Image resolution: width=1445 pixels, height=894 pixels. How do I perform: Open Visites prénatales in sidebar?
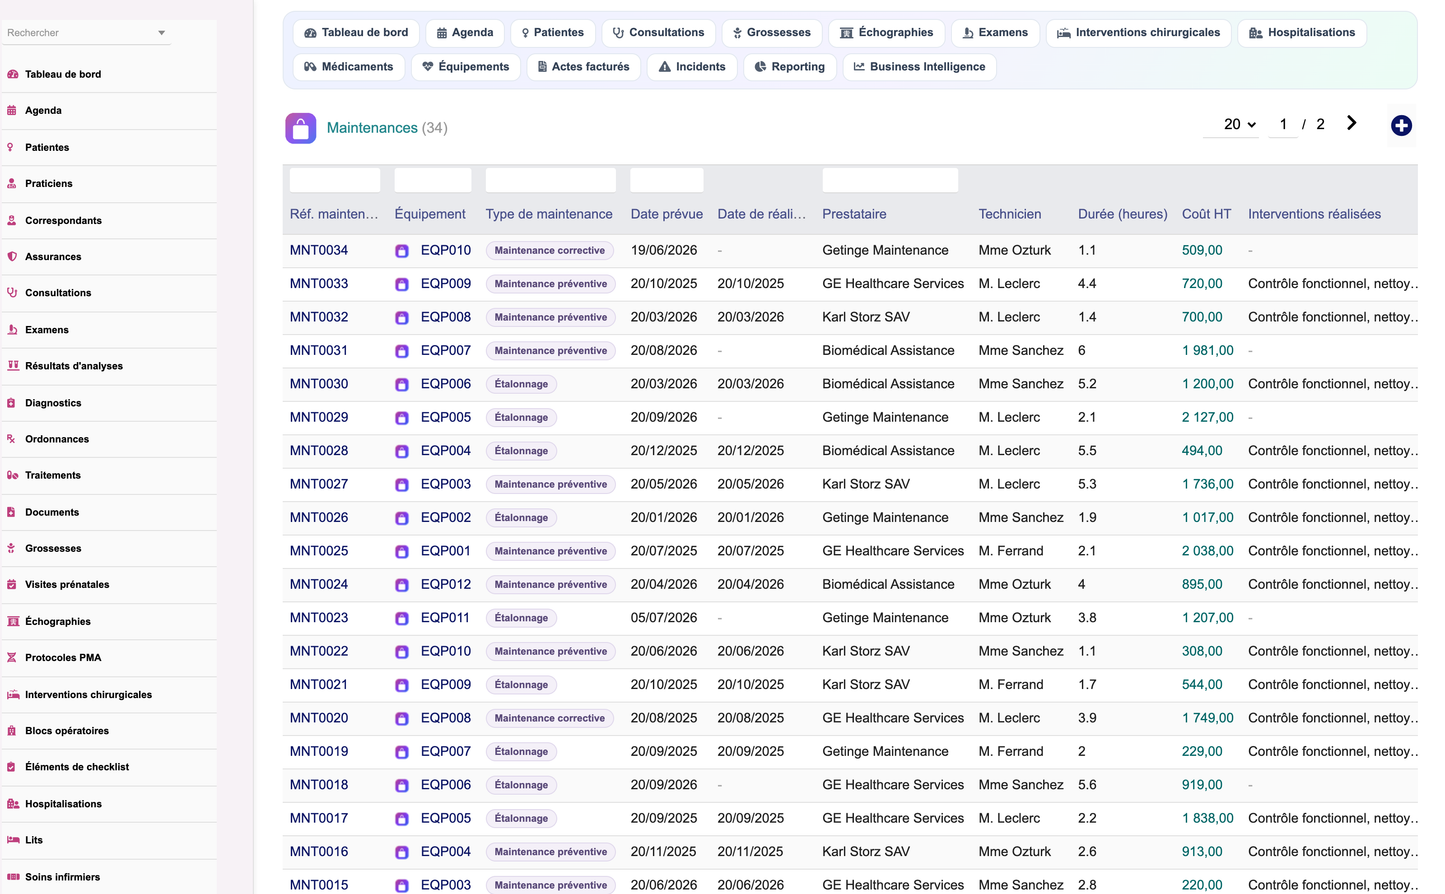[67, 585]
